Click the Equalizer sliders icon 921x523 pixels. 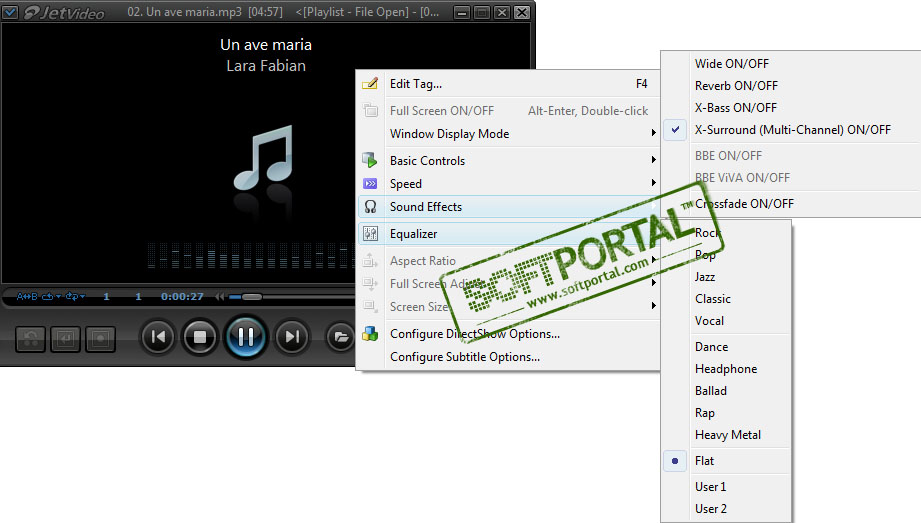(370, 234)
